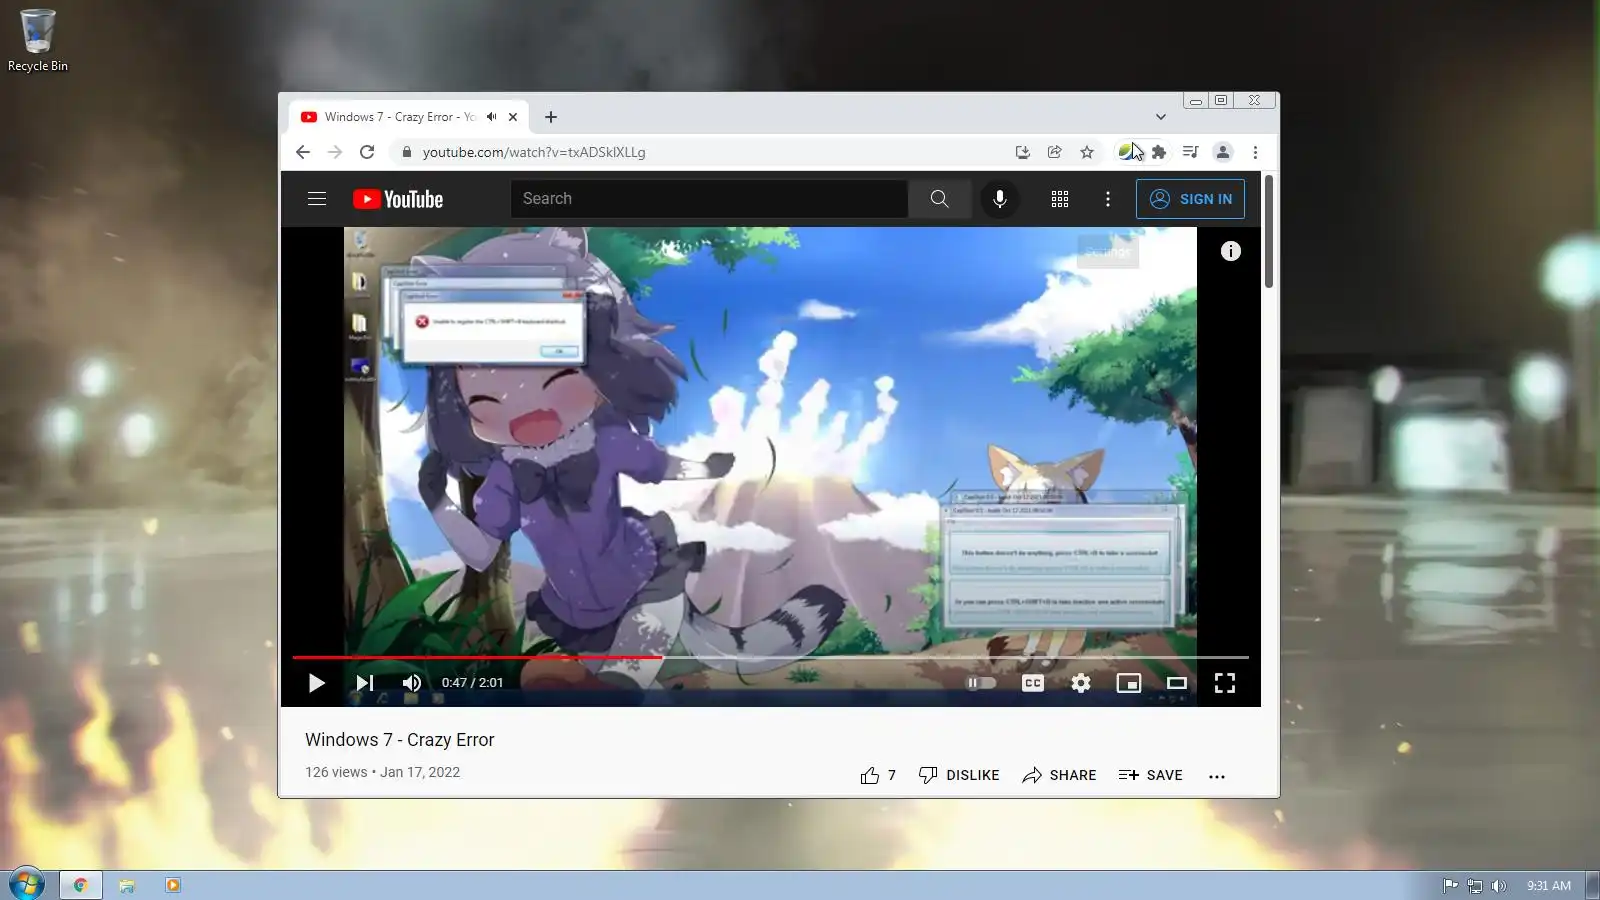Viewport: 1600px width, 900px height.
Task: Start voice search with the microphone
Action: [1000, 199]
